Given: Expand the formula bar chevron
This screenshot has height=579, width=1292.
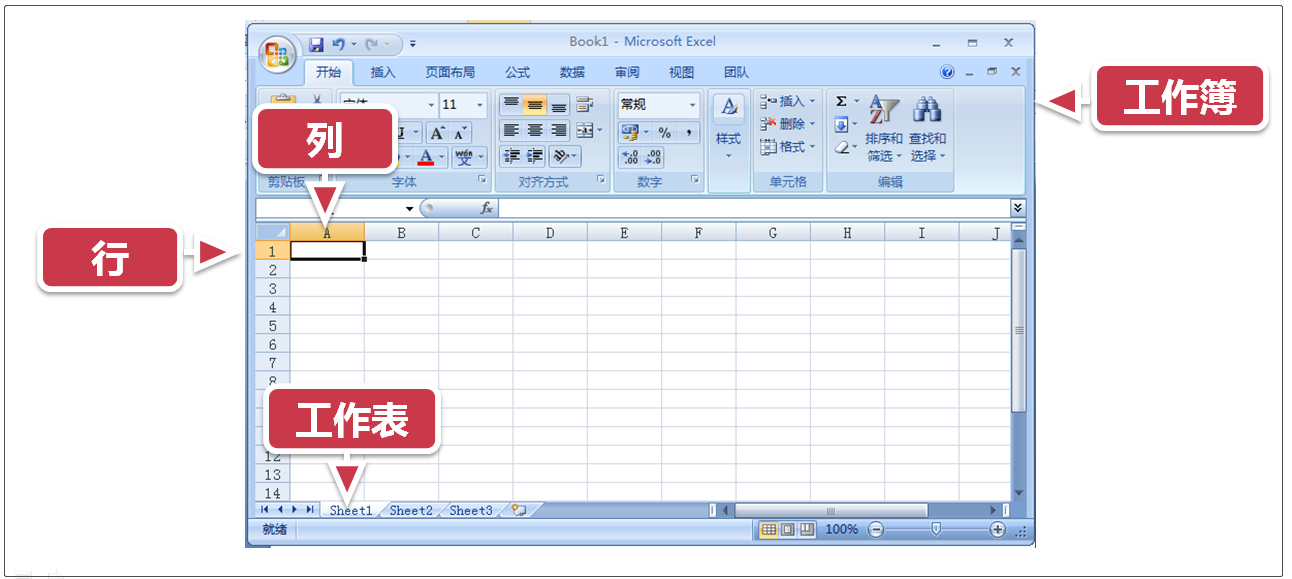Looking at the screenshot, I should coord(1018,207).
